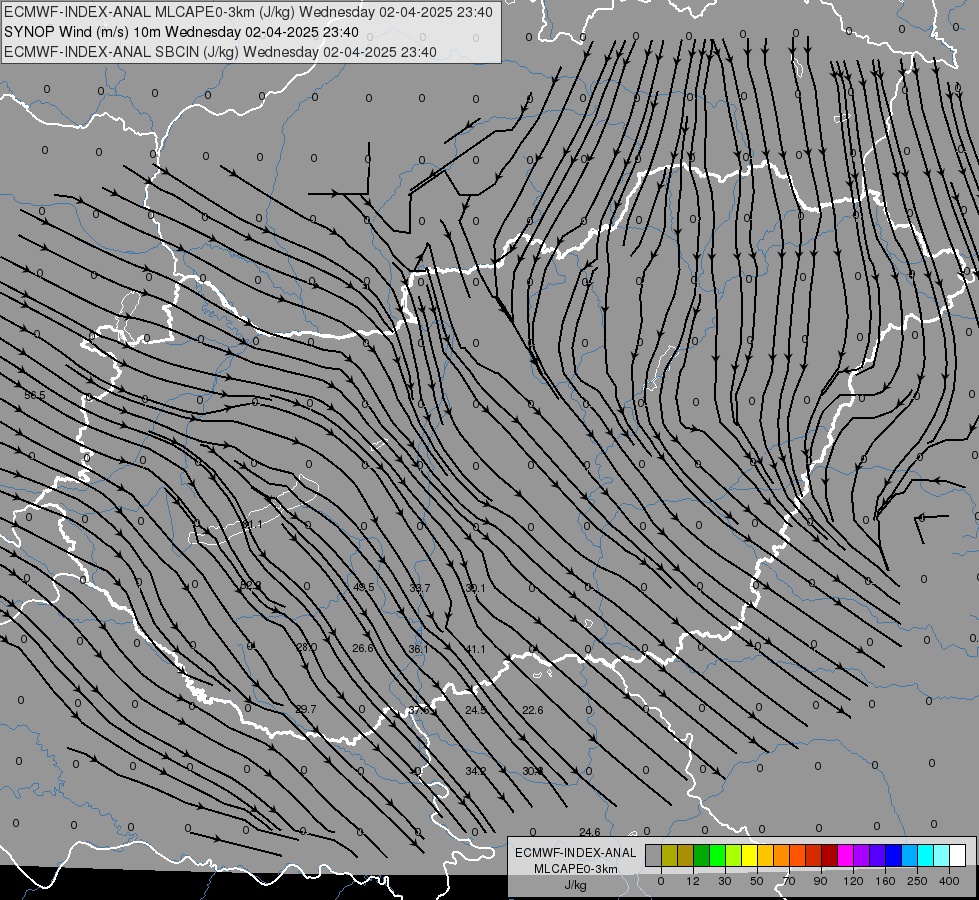Click the 24.6 value near the legend
Viewport: 979px width, 900px height.
tap(590, 832)
